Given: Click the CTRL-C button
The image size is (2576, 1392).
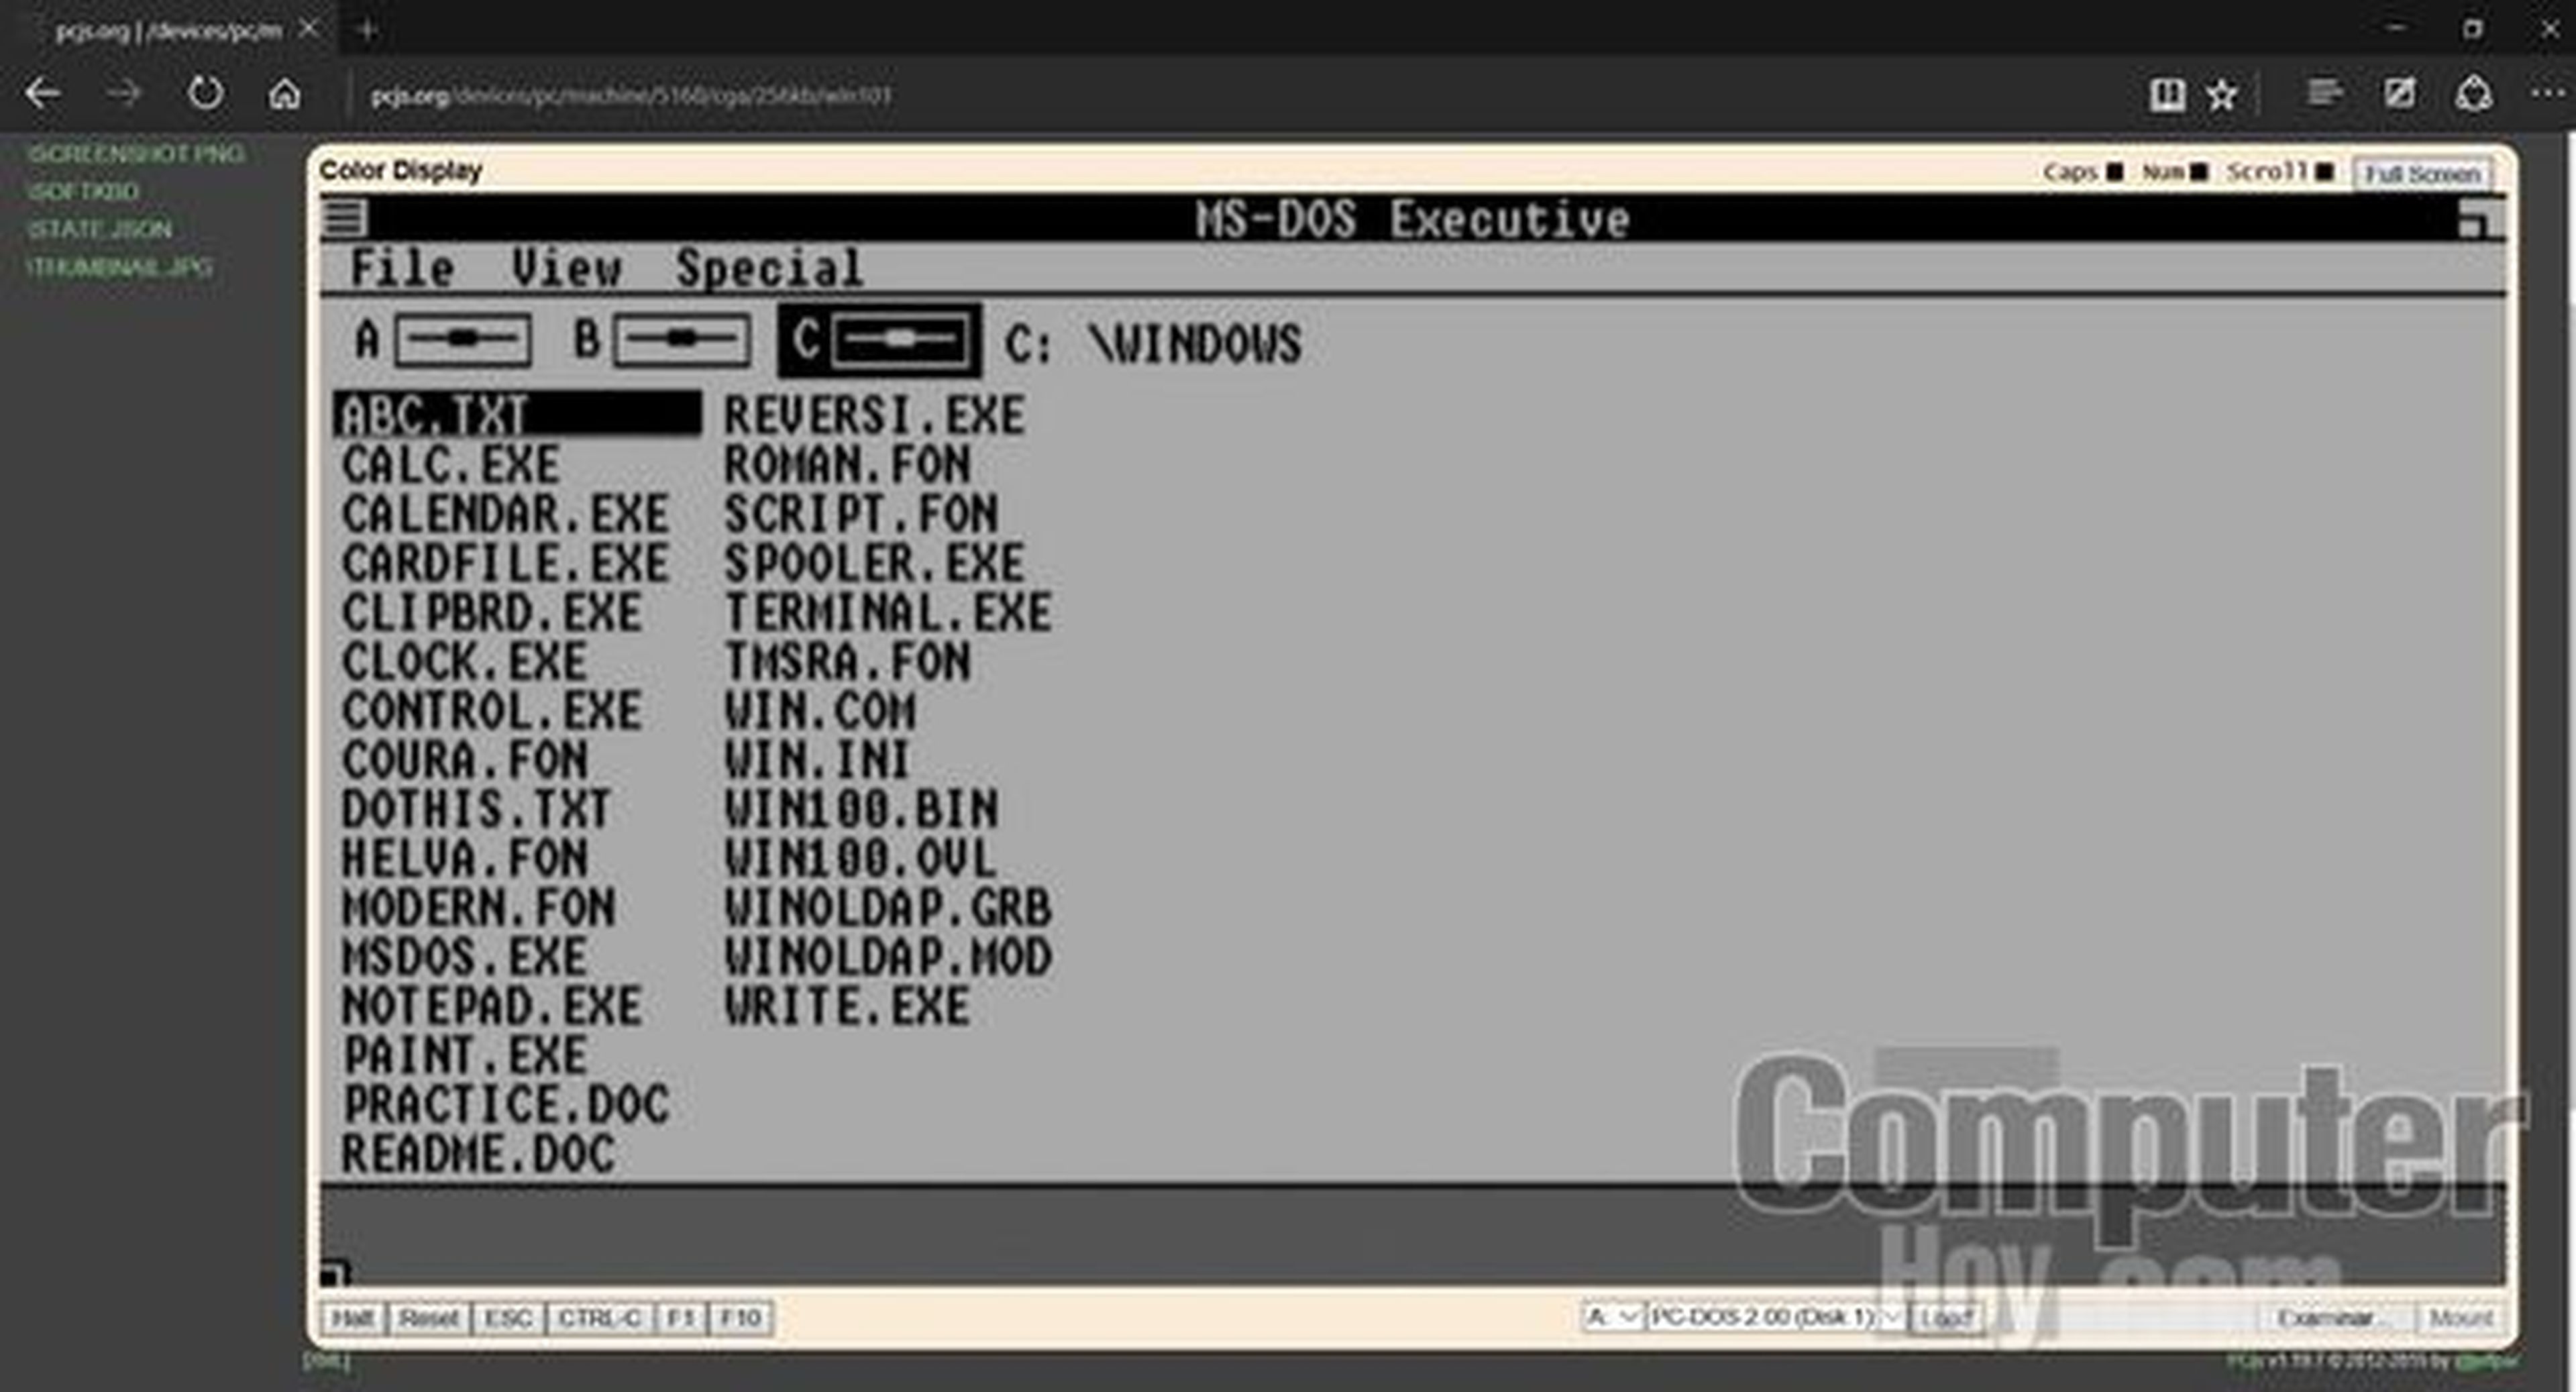Looking at the screenshot, I should 600,1318.
